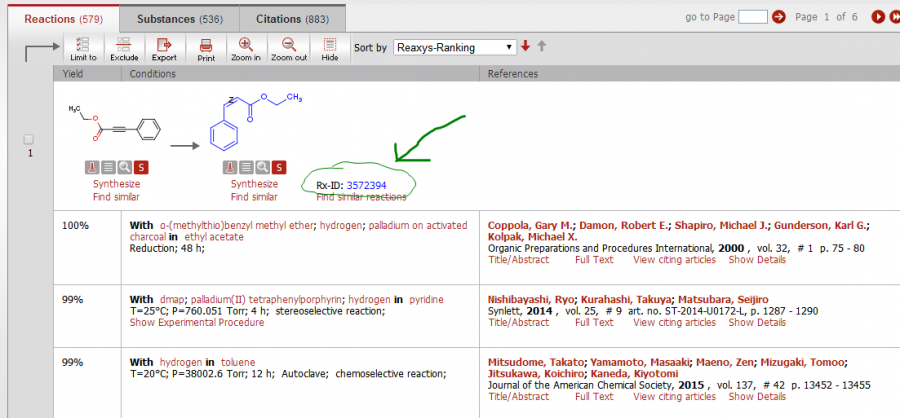Open the pyridine solvent link

click(x=426, y=300)
